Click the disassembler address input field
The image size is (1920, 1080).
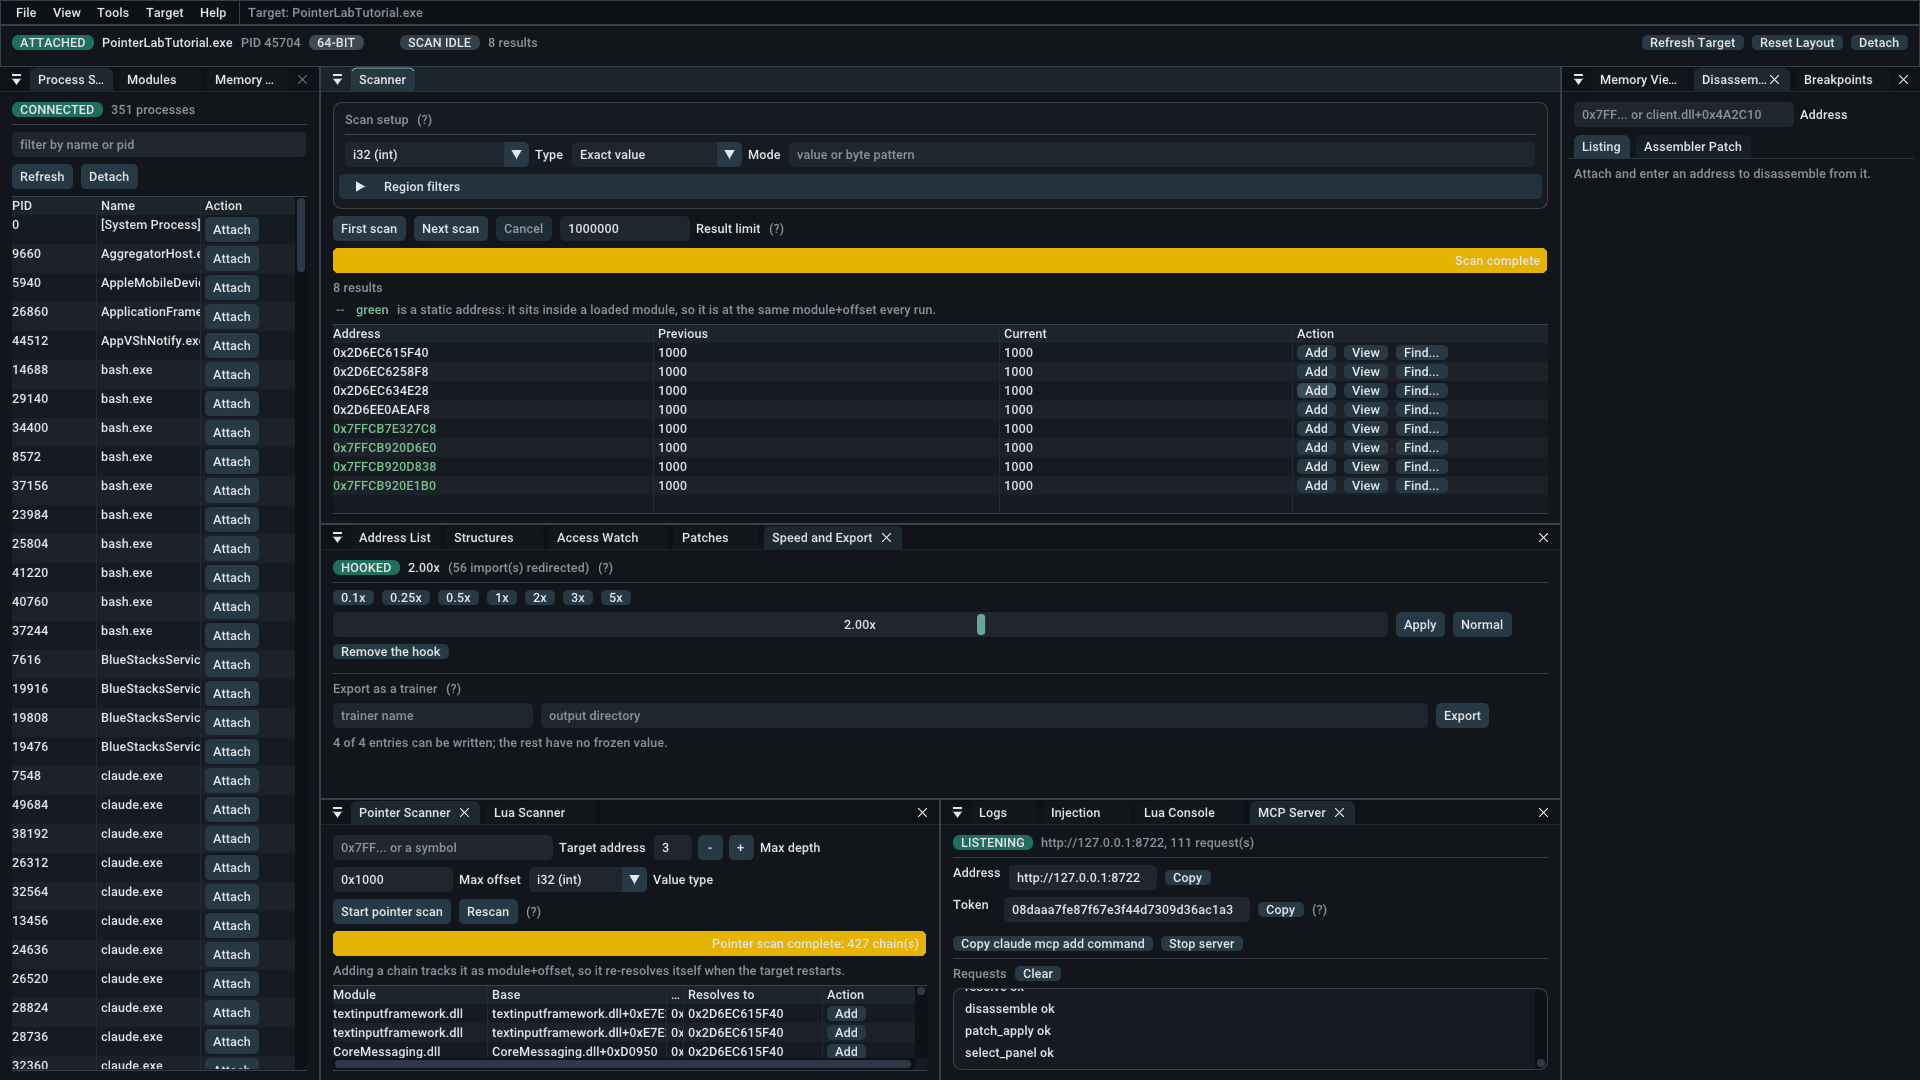1683,115
